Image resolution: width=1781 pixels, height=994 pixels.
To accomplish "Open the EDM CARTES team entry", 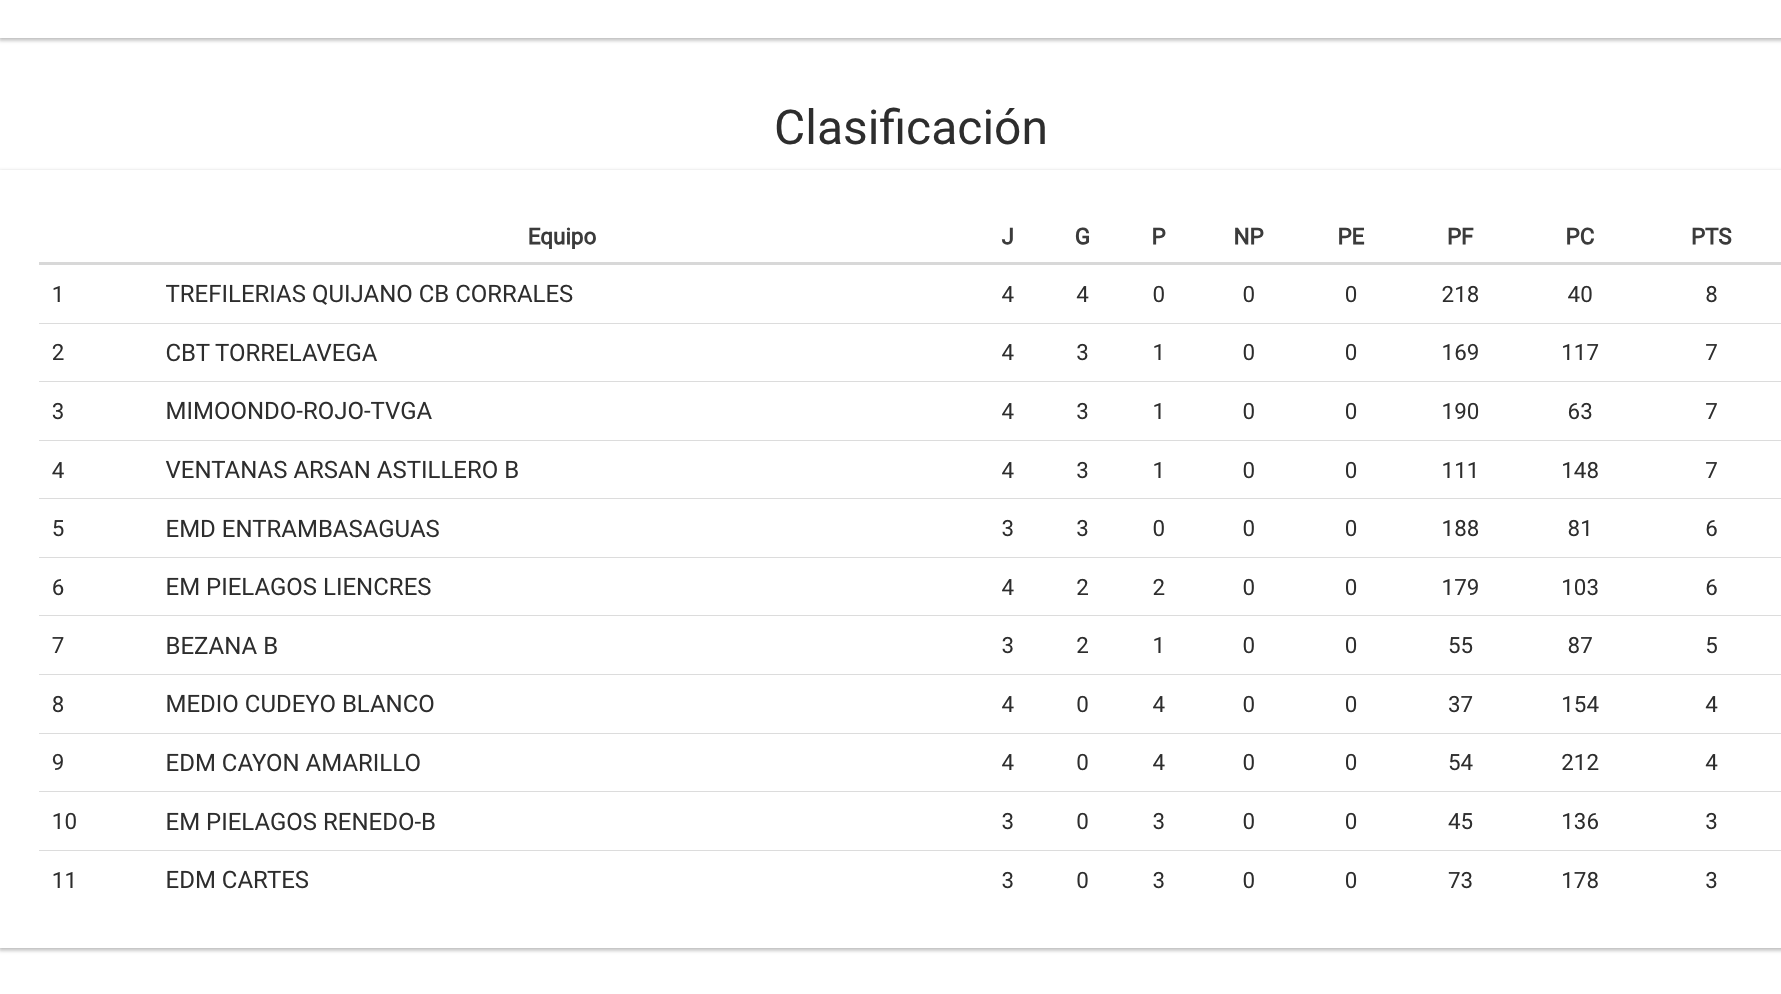I will pos(237,880).
